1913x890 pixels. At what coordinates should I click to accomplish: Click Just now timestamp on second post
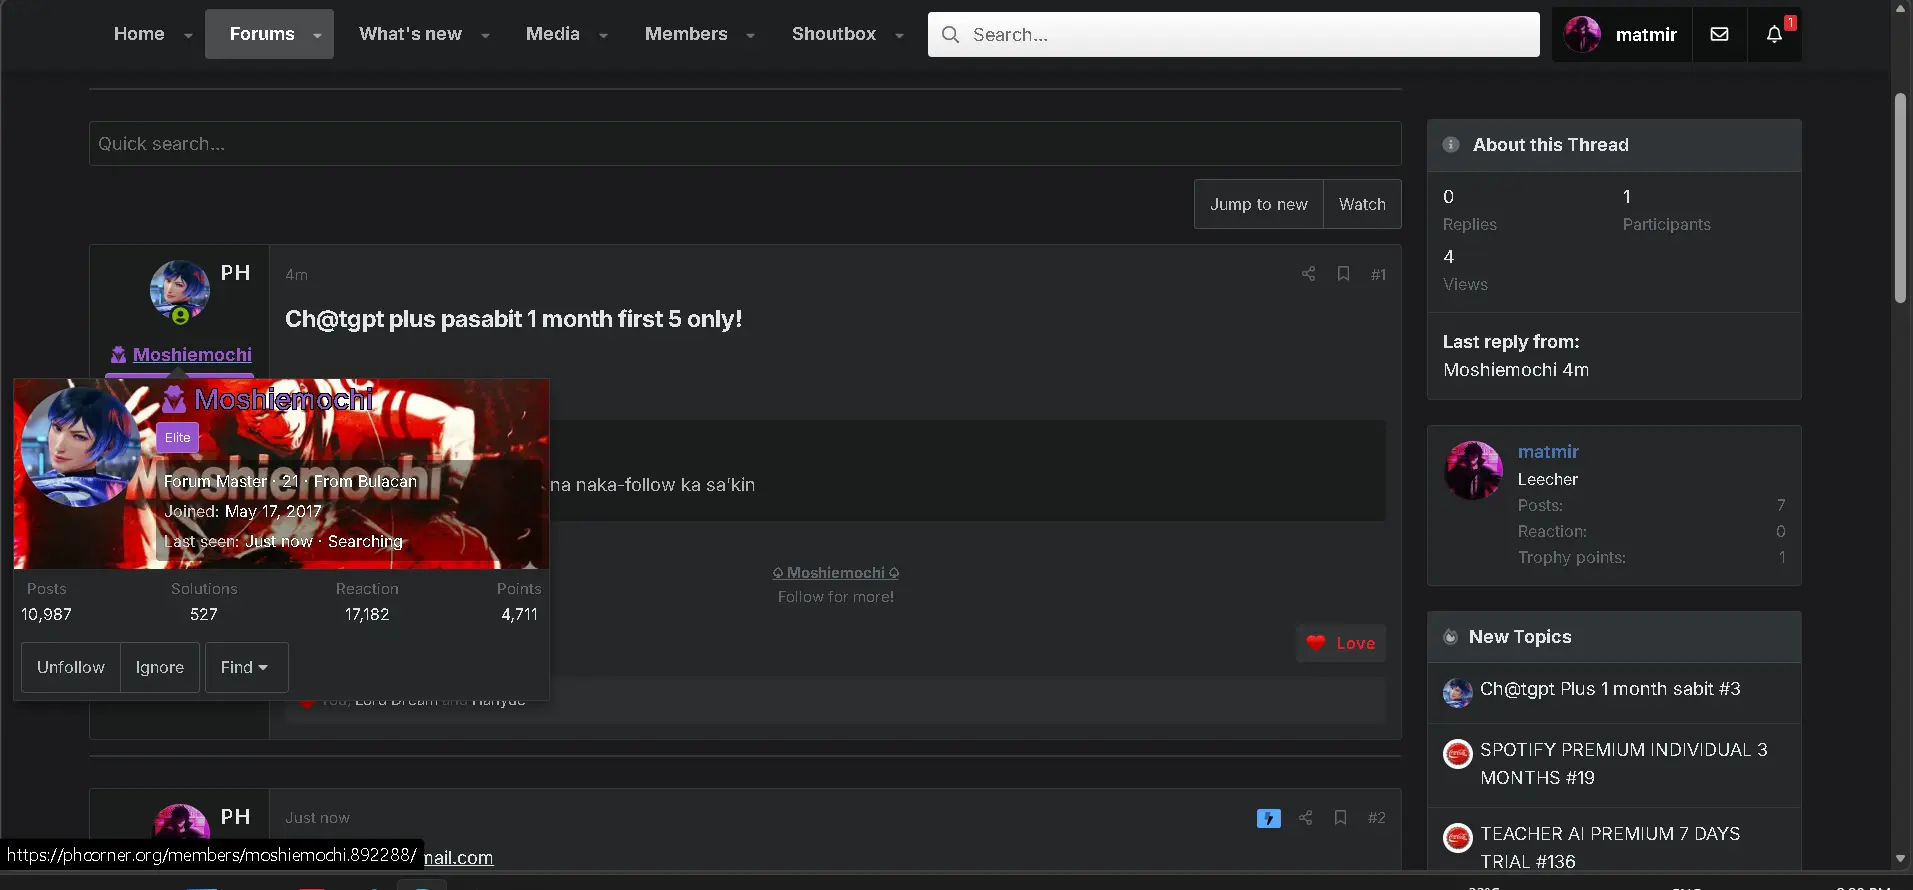(x=317, y=818)
